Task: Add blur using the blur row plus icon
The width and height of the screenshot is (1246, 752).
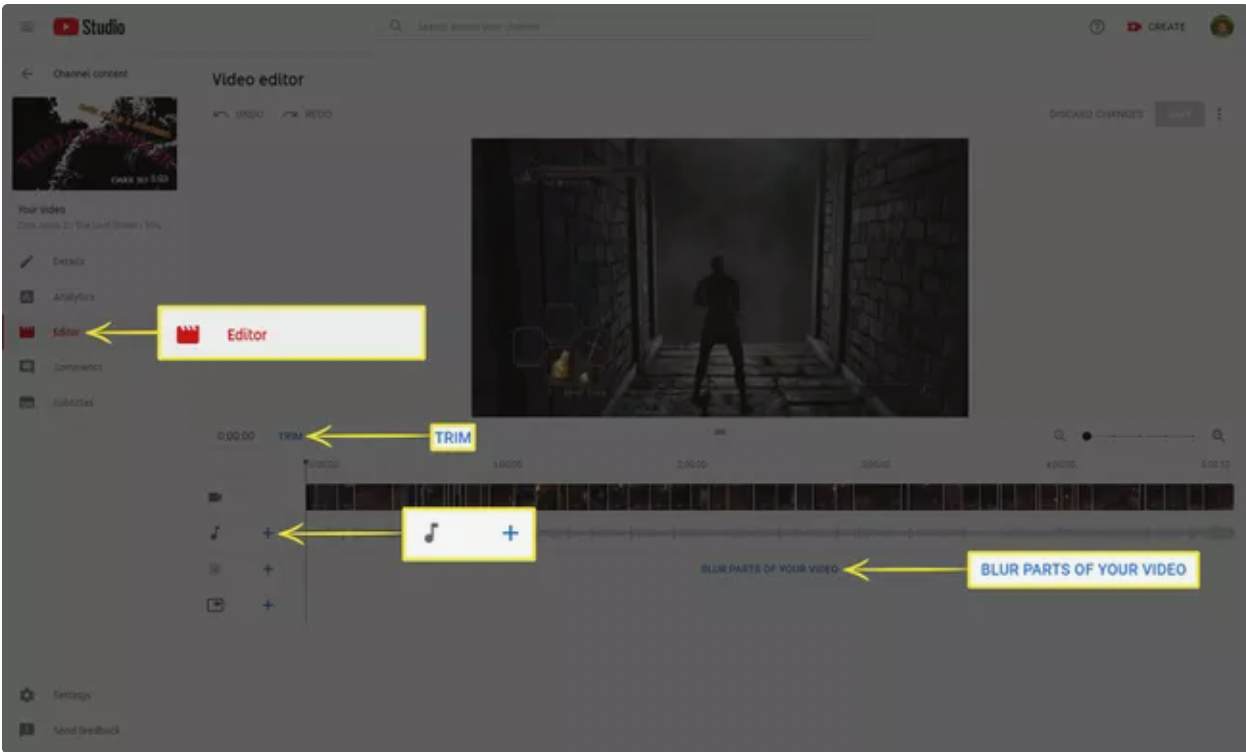Action: 267,569
